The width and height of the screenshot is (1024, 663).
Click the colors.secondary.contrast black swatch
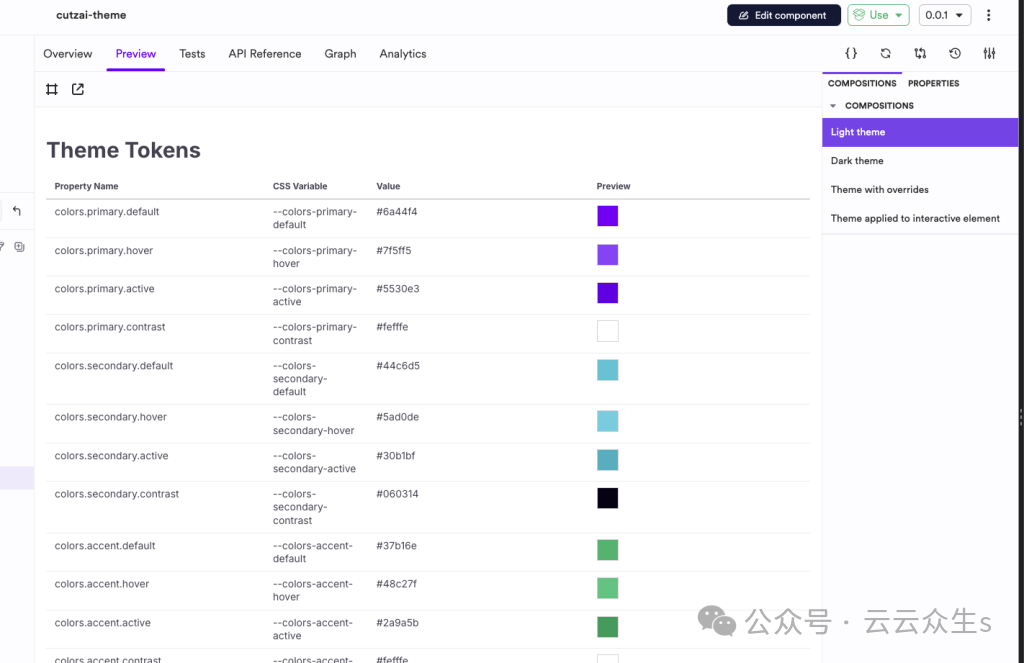click(607, 498)
